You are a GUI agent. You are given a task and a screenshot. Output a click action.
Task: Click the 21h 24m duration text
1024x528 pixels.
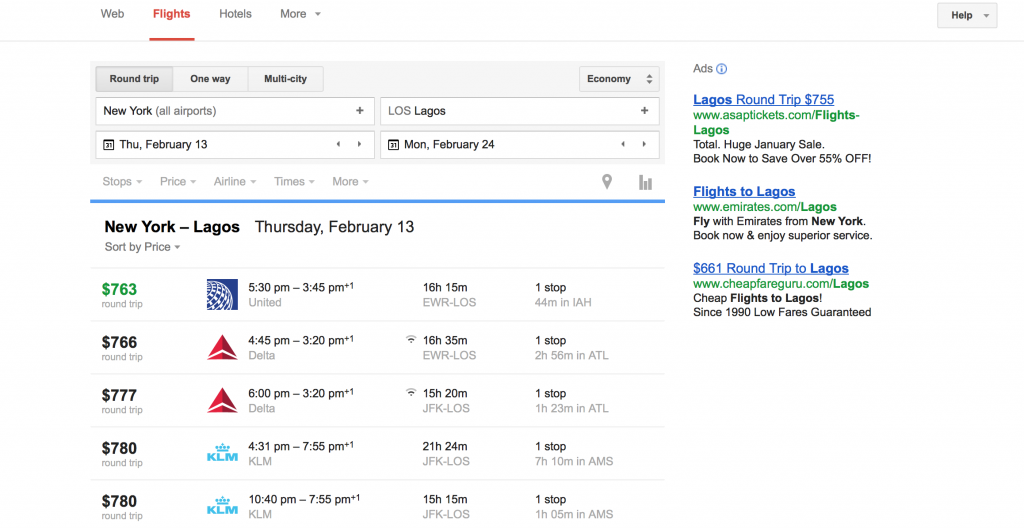(x=445, y=446)
